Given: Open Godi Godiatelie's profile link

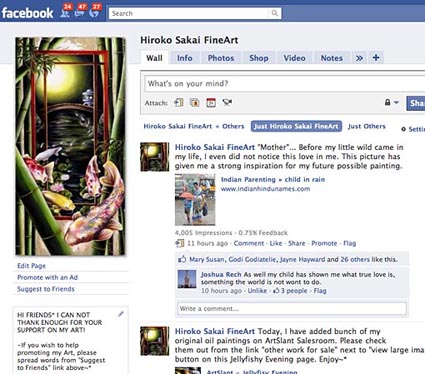Looking at the screenshot, I should [x=253, y=259].
